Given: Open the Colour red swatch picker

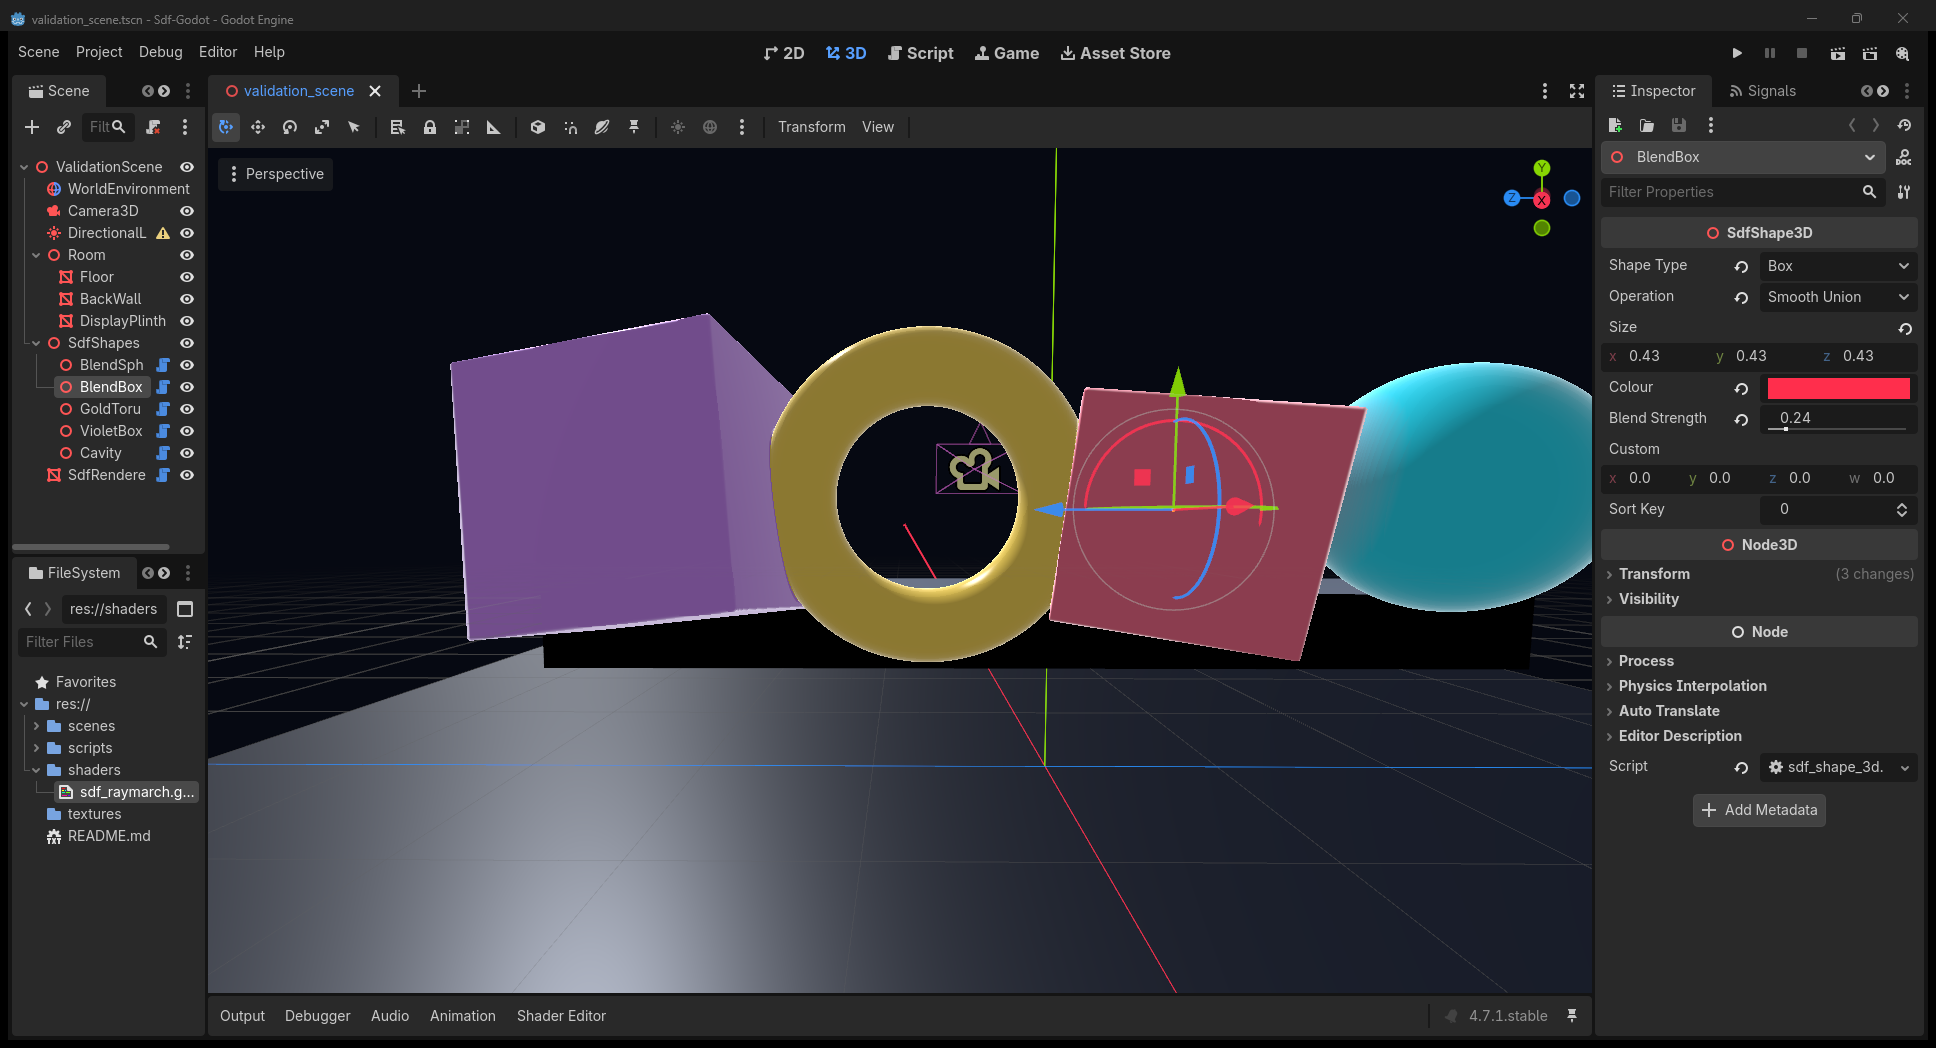Looking at the screenshot, I should click(1838, 388).
